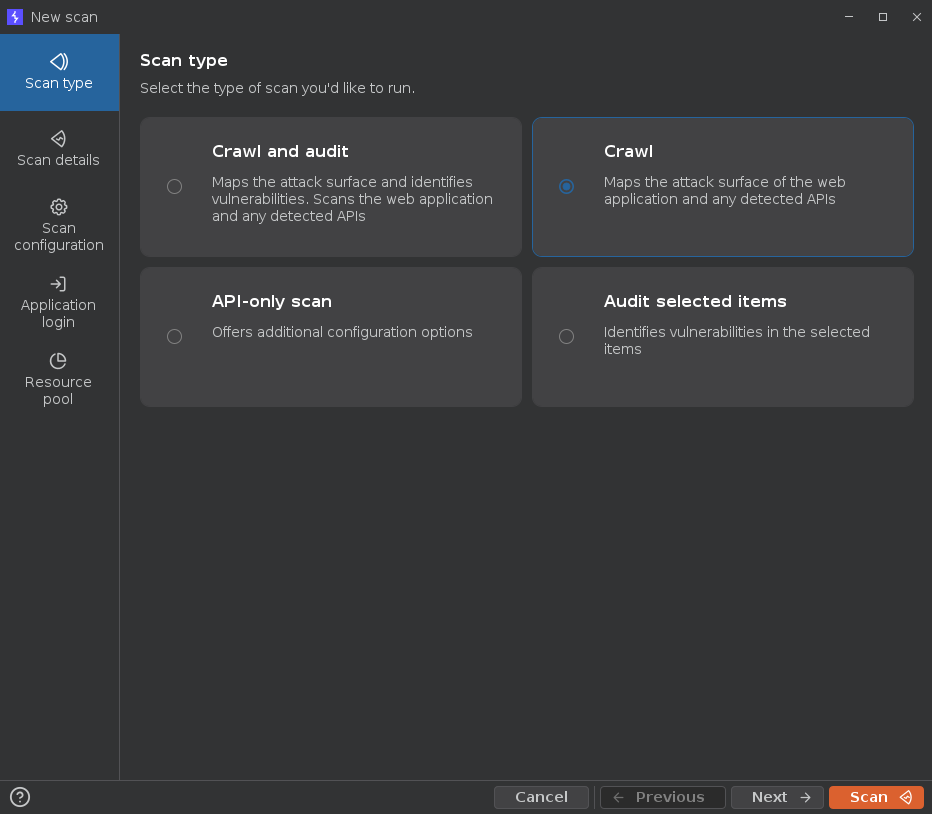The width and height of the screenshot is (932, 814).
Task: Go to the Resource pool tab label
Action: [x=59, y=391]
